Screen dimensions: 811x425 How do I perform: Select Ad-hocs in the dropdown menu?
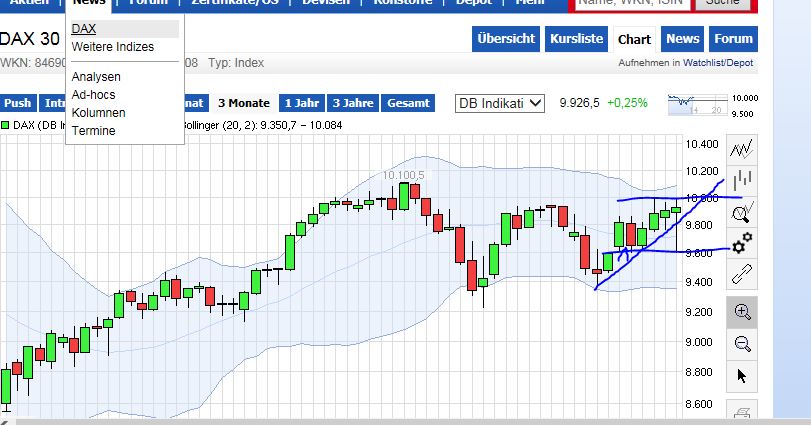click(94, 94)
